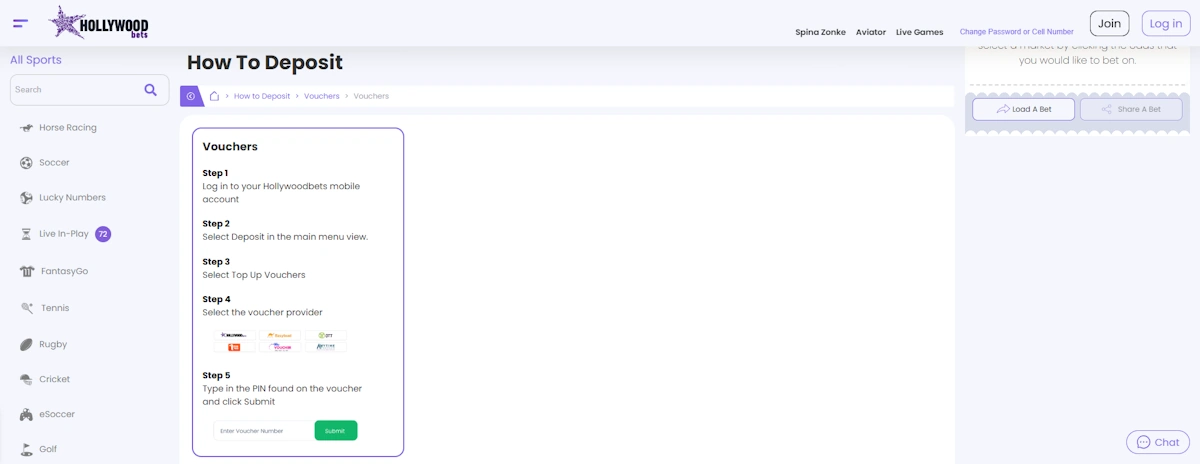1200x464 pixels.
Task: Click the Rugby ball icon
Action: [x=26, y=344]
